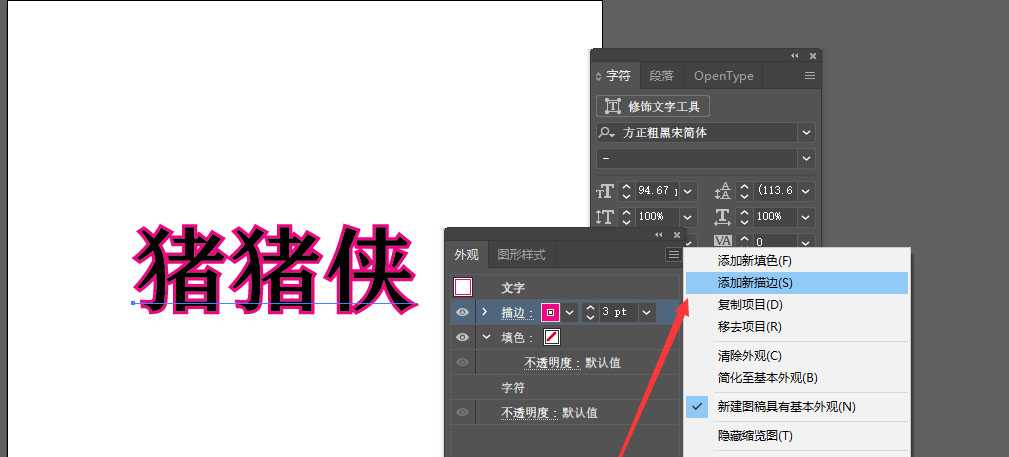The image size is (1009, 457).
Task: Collapse the 填色 fill attribute row
Action: click(486, 337)
